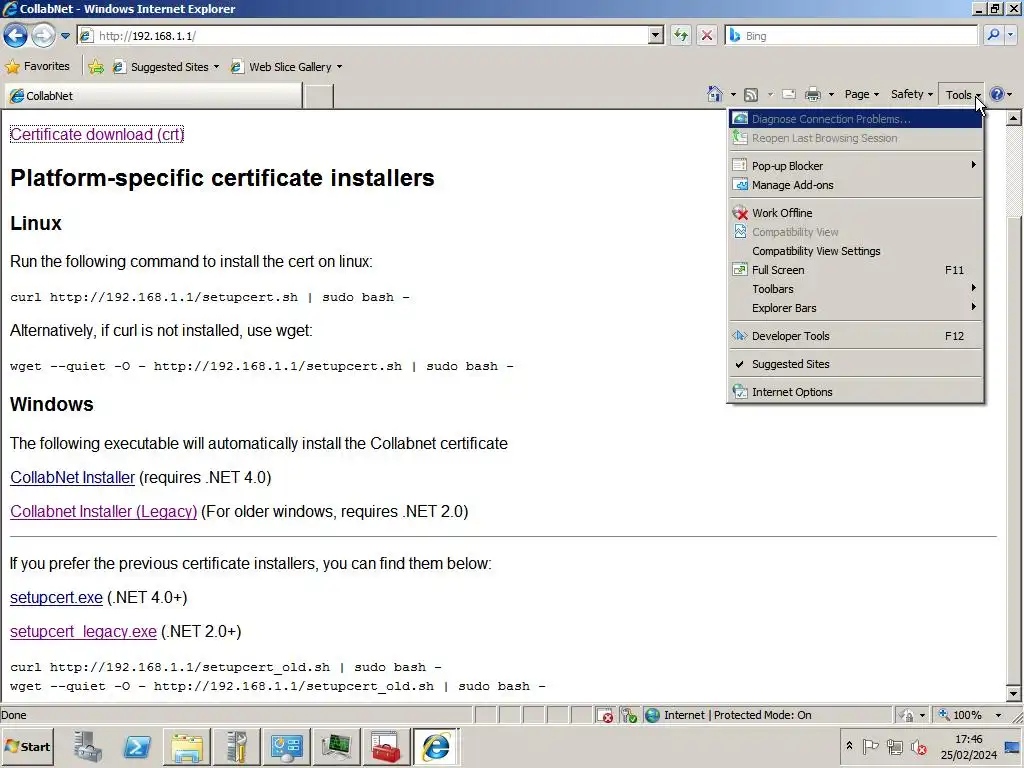Uncheck the Suggested Sites menu option
The height and width of the screenshot is (768, 1024).
click(856, 364)
